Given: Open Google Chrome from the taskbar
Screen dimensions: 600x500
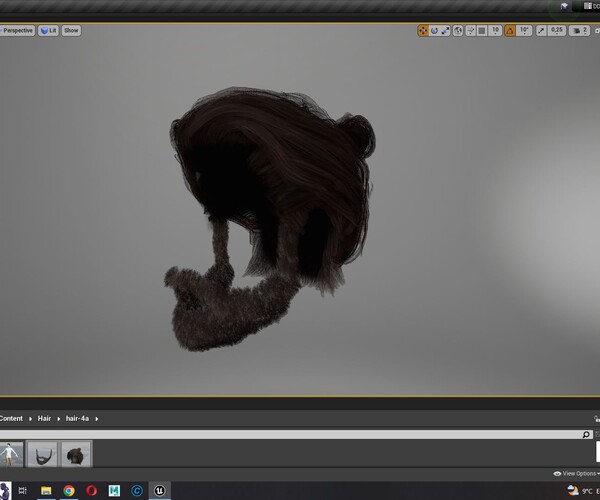Looking at the screenshot, I should coord(69,490).
